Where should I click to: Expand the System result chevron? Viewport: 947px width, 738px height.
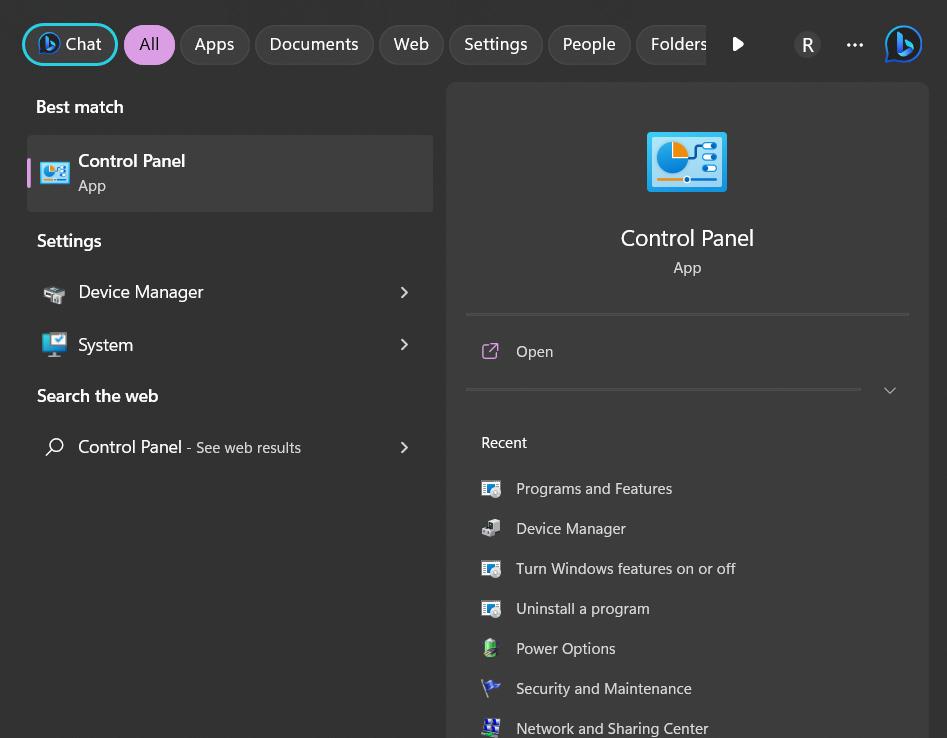point(405,344)
